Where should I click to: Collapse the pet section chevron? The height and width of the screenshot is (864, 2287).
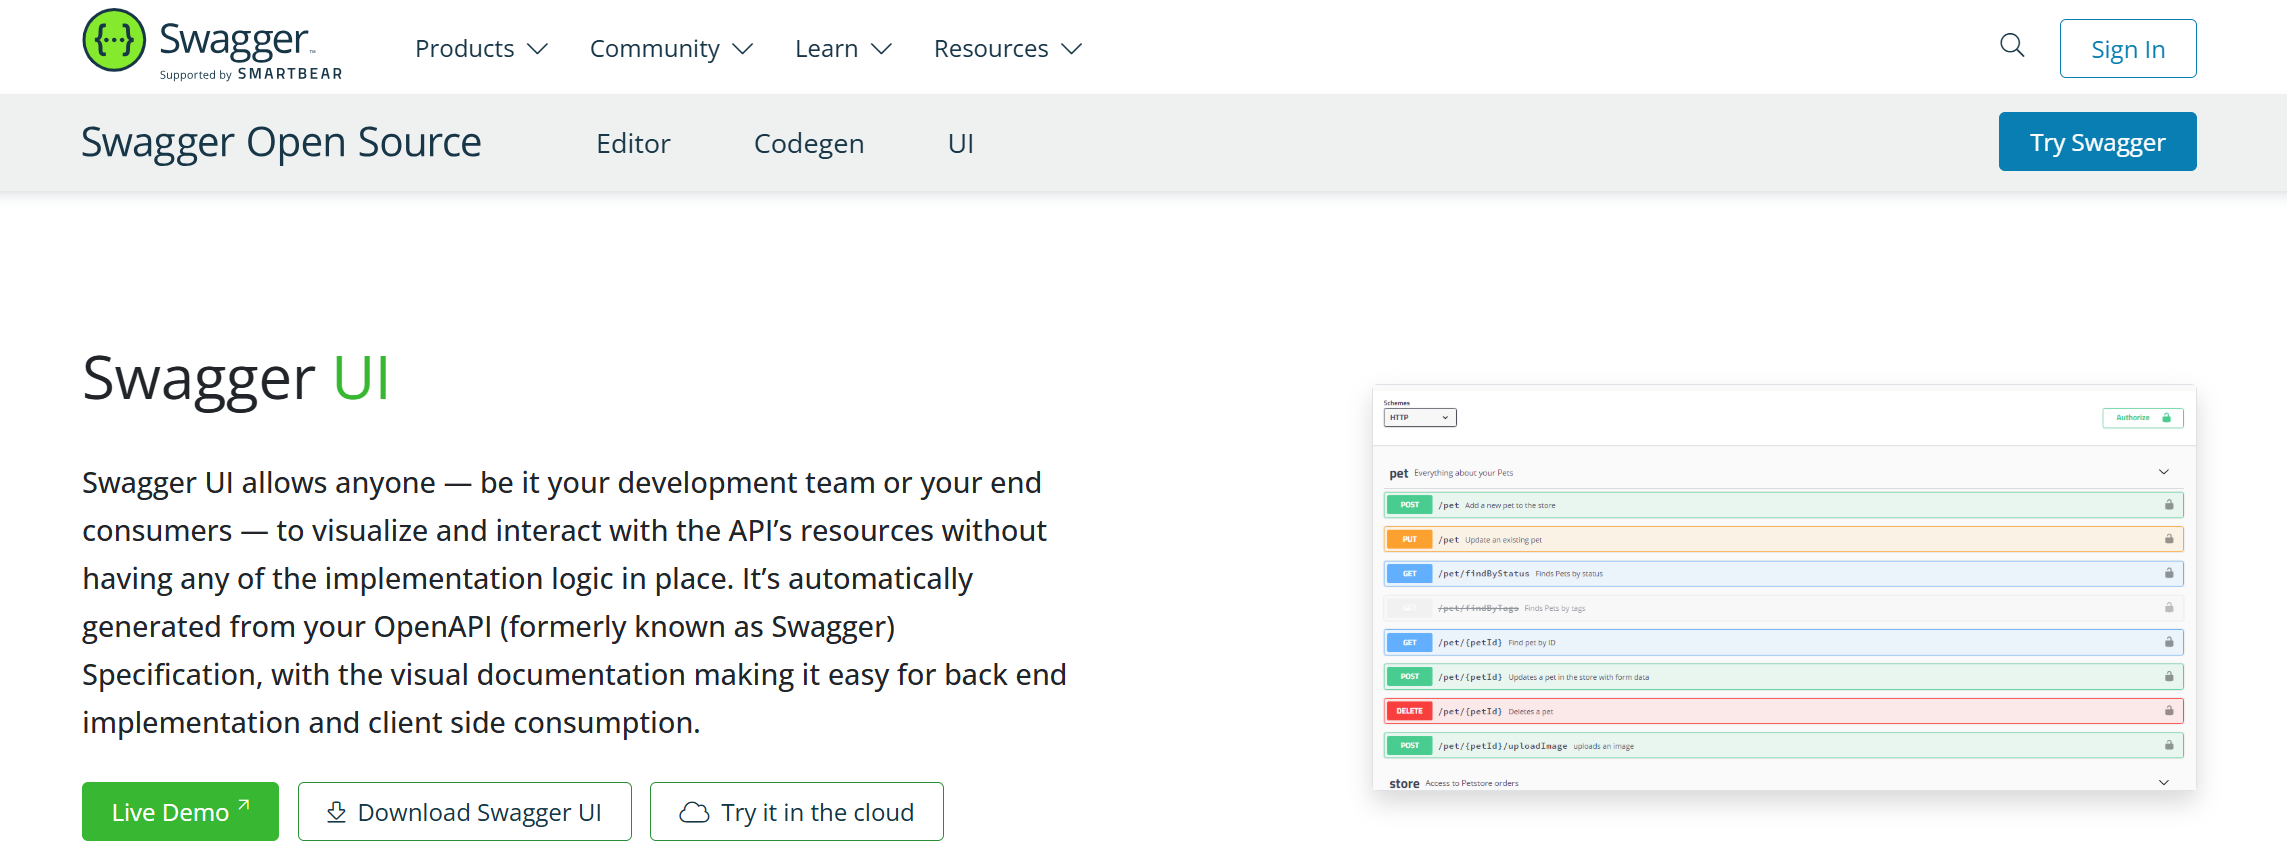coord(2164,472)
